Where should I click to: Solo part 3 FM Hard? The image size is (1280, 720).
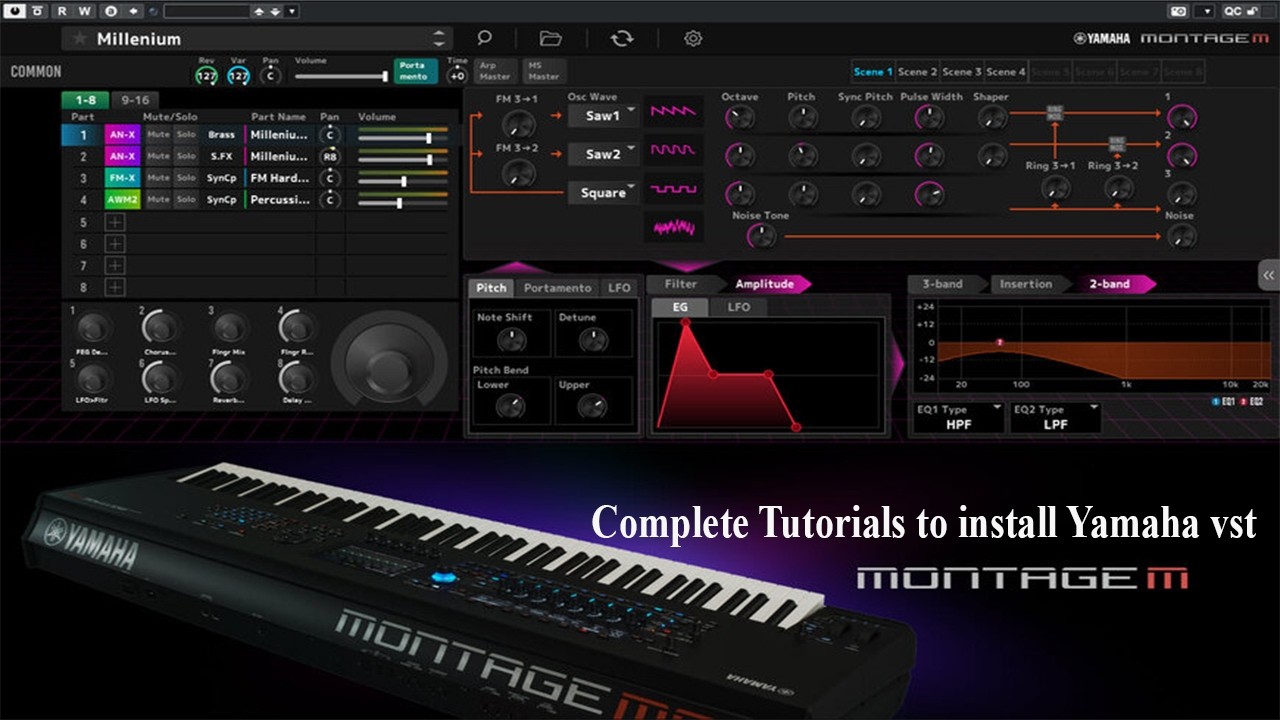(186, 177)
